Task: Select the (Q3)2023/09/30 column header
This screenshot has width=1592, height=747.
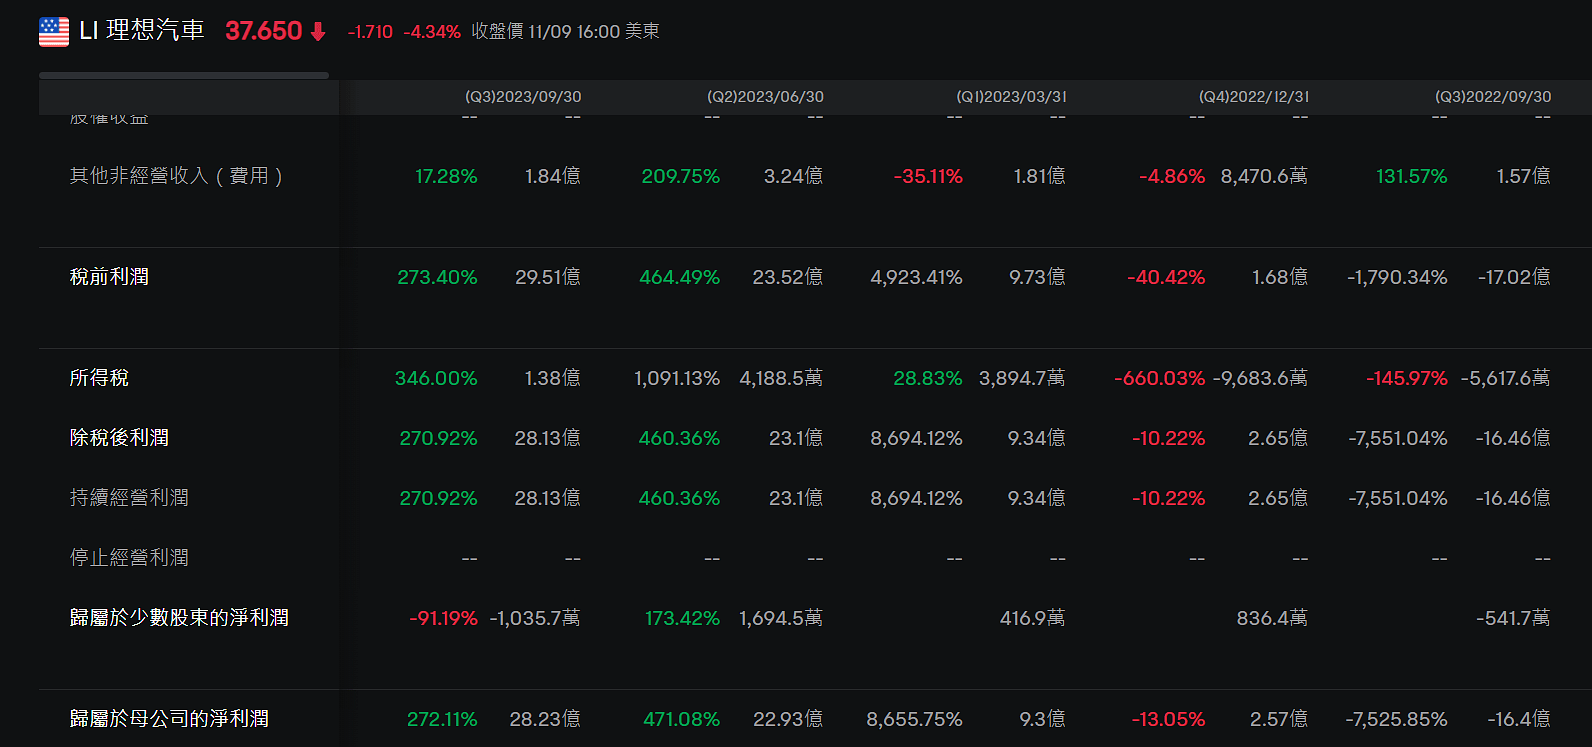Action: (522, 97)
